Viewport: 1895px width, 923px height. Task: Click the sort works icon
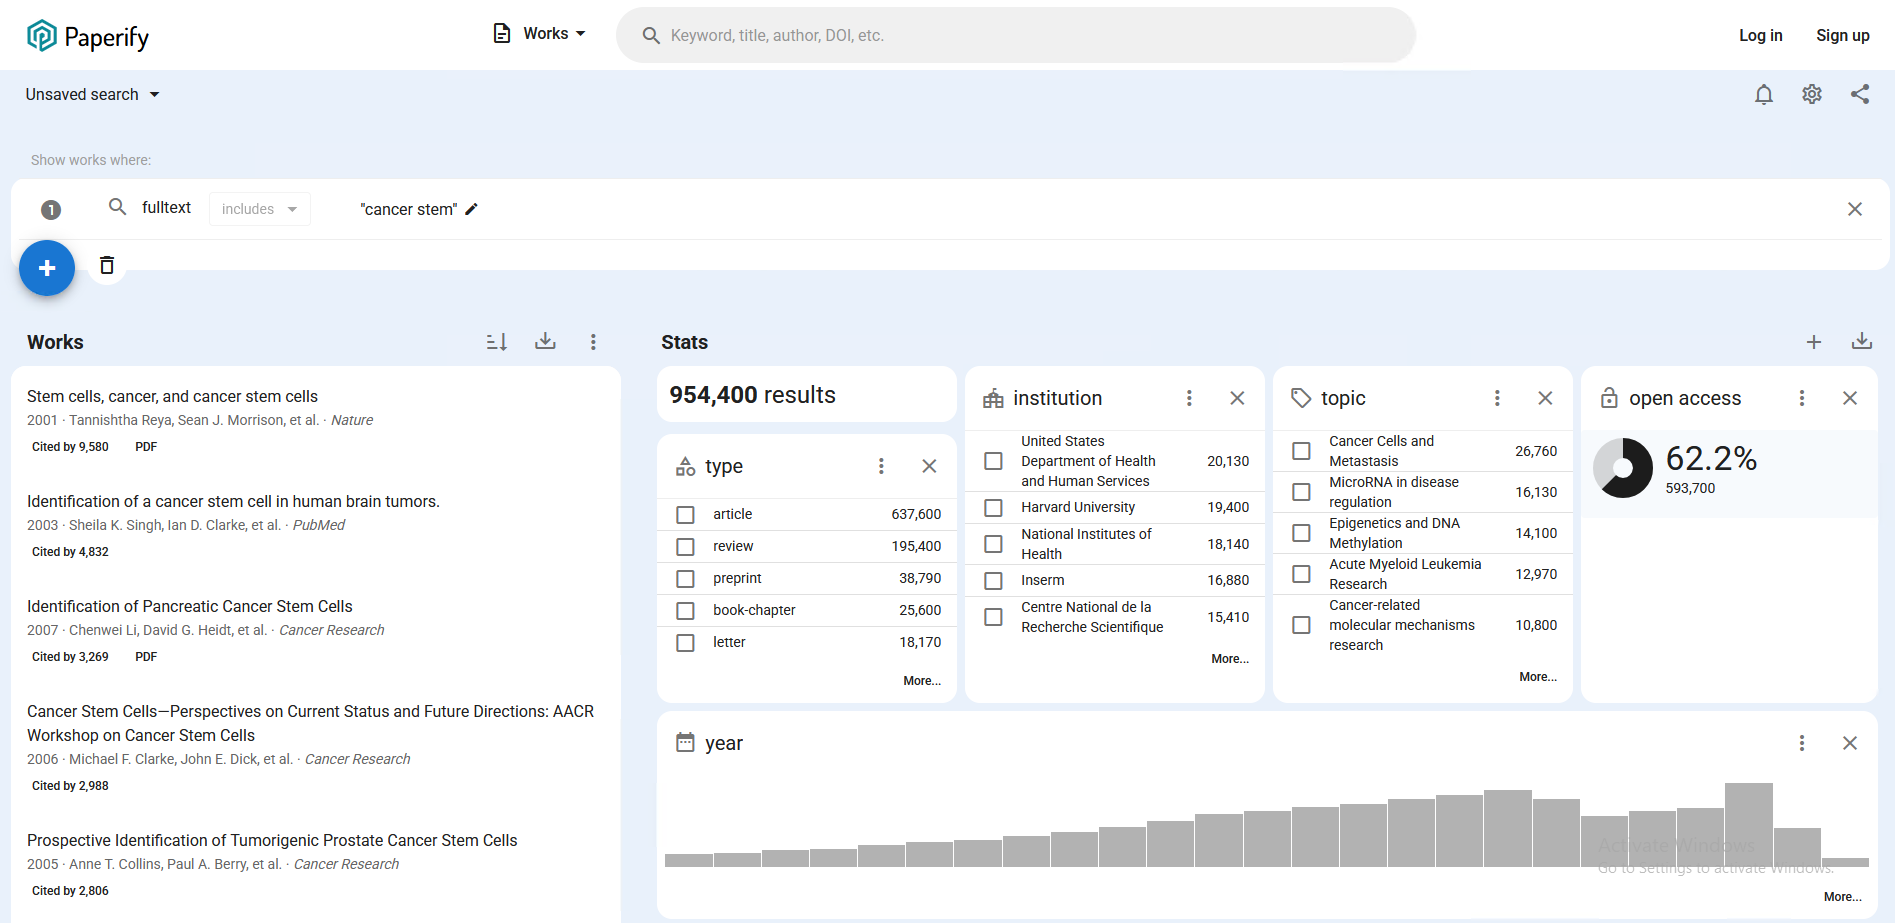497,342
